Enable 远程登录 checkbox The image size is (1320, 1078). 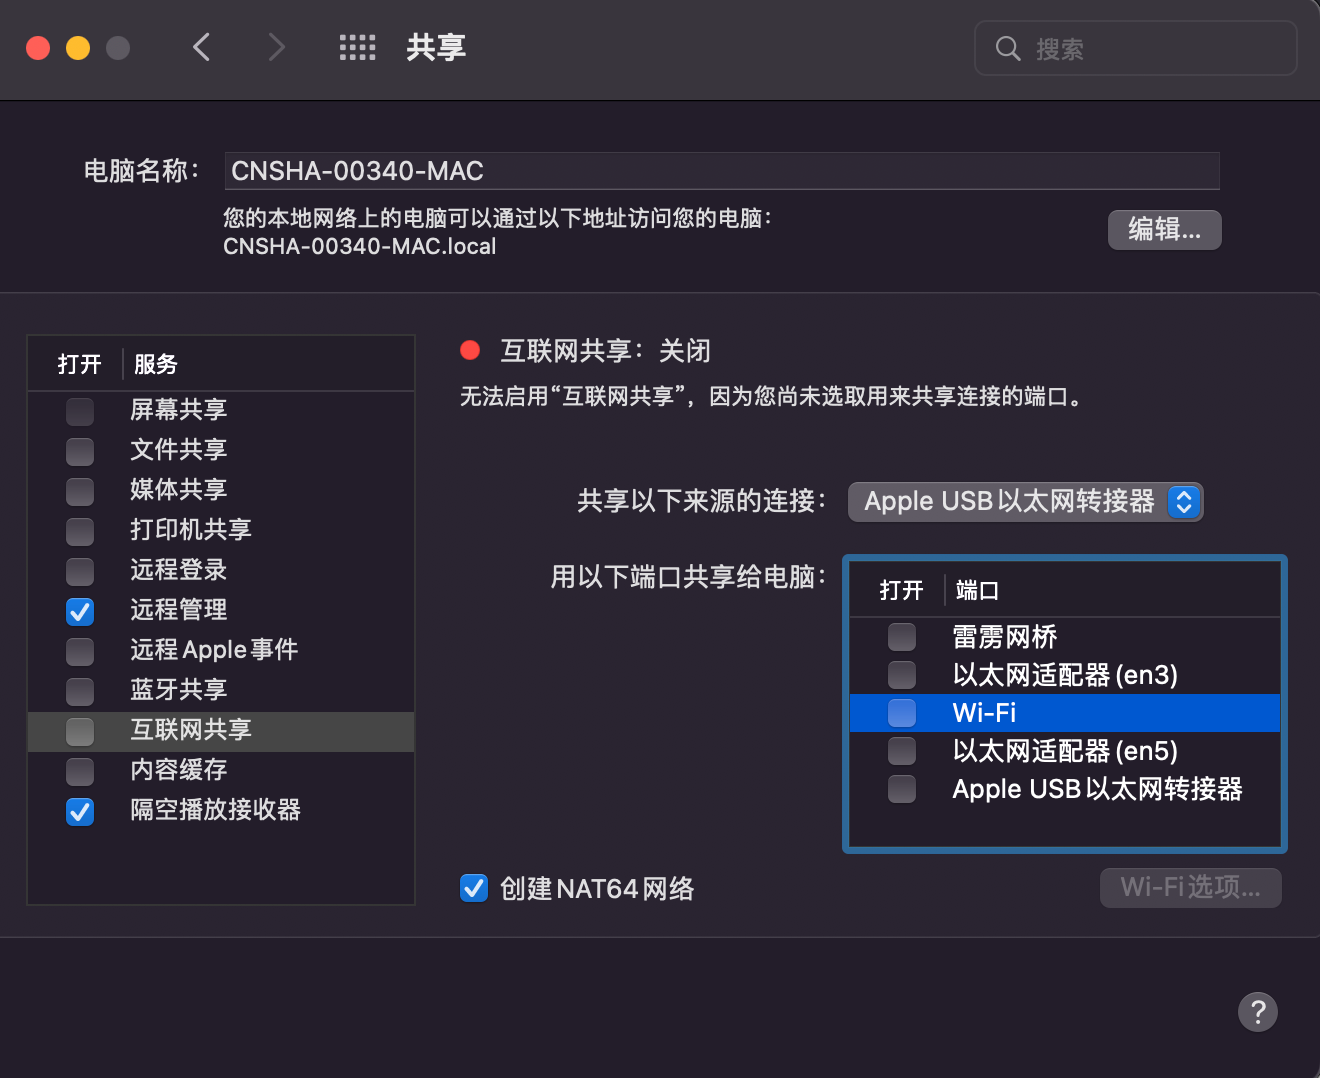coord(80,571)
